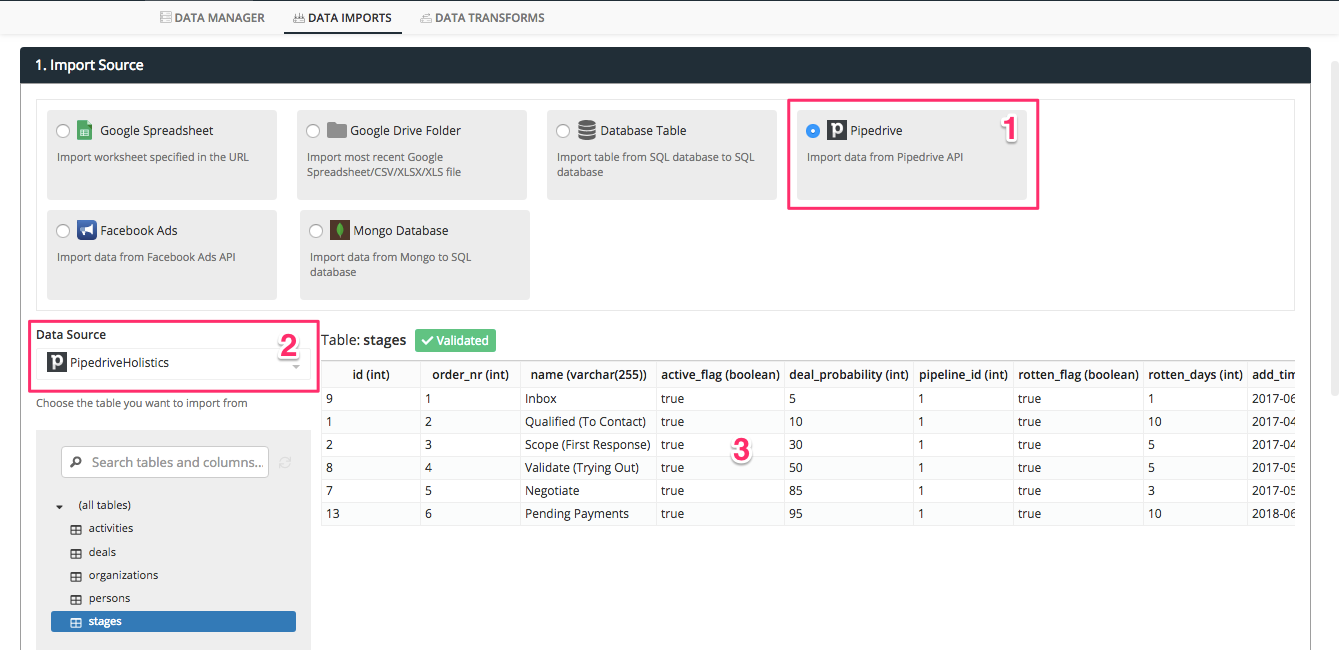Click the Scope (First Response) cell
Image resolution: width=1339 pixels, height=650 pixels.
[589, 444]
